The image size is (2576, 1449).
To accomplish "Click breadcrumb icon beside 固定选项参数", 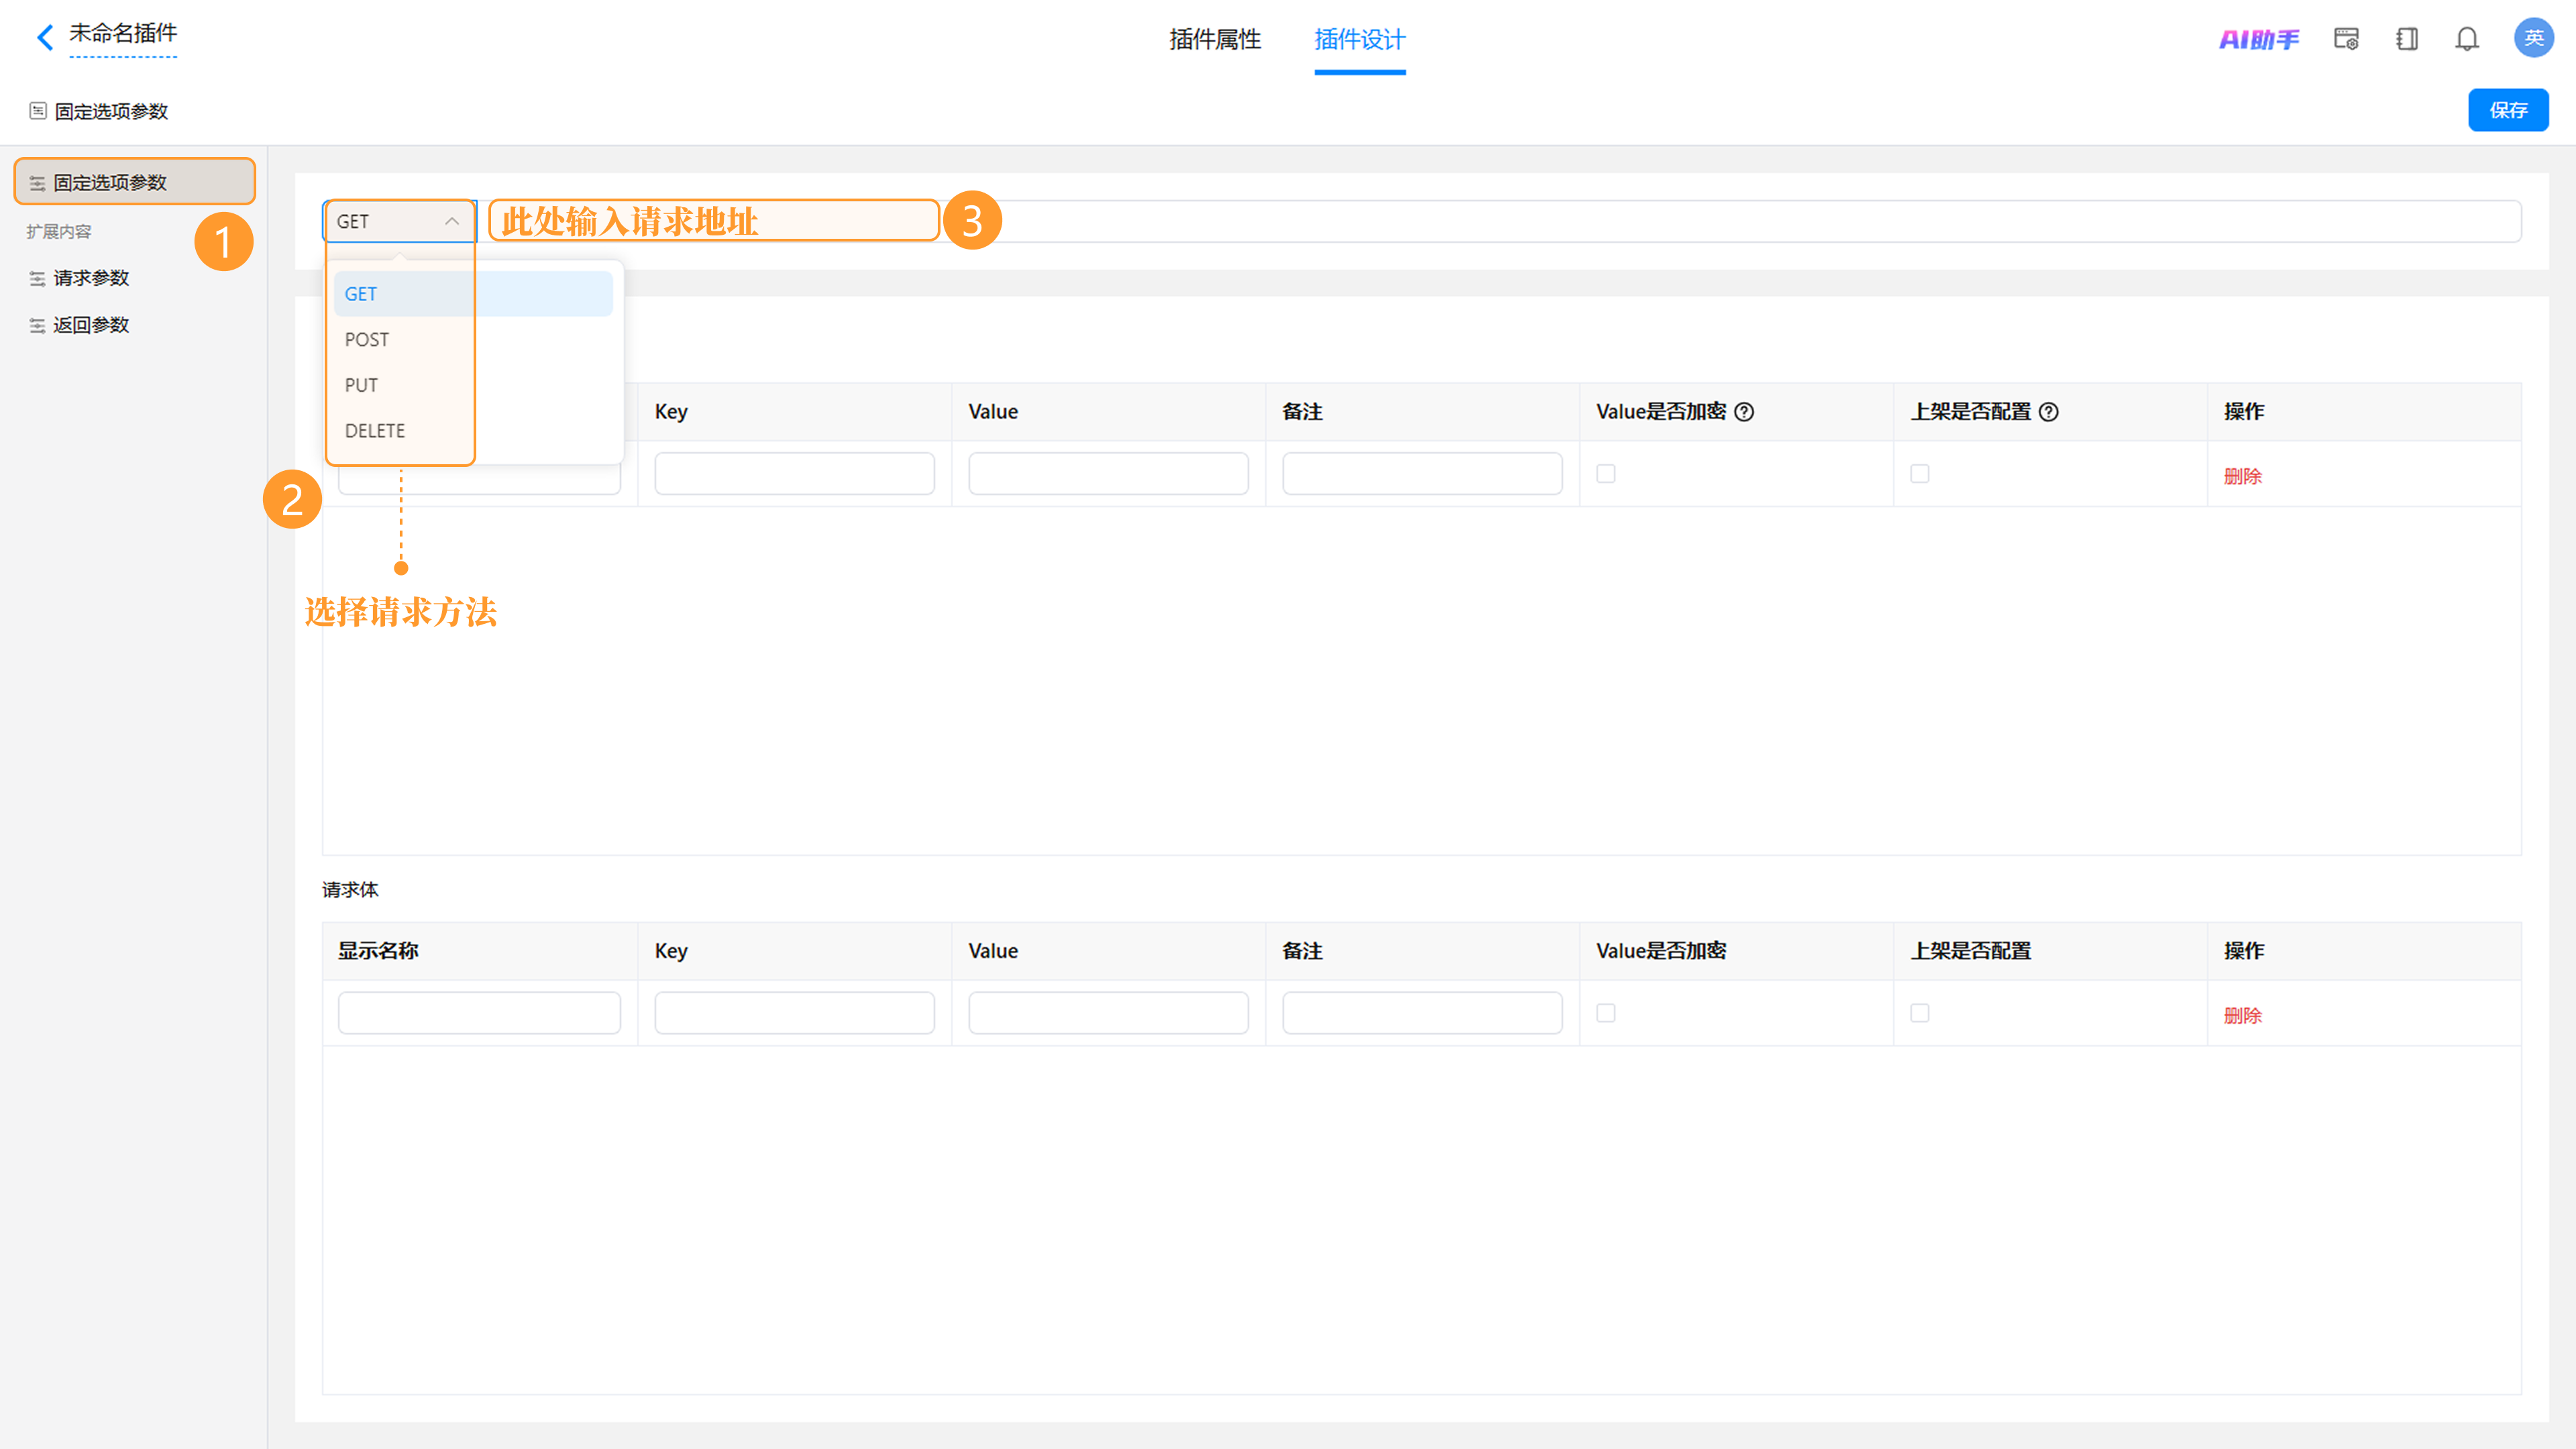I will click(x=38, y=111).
